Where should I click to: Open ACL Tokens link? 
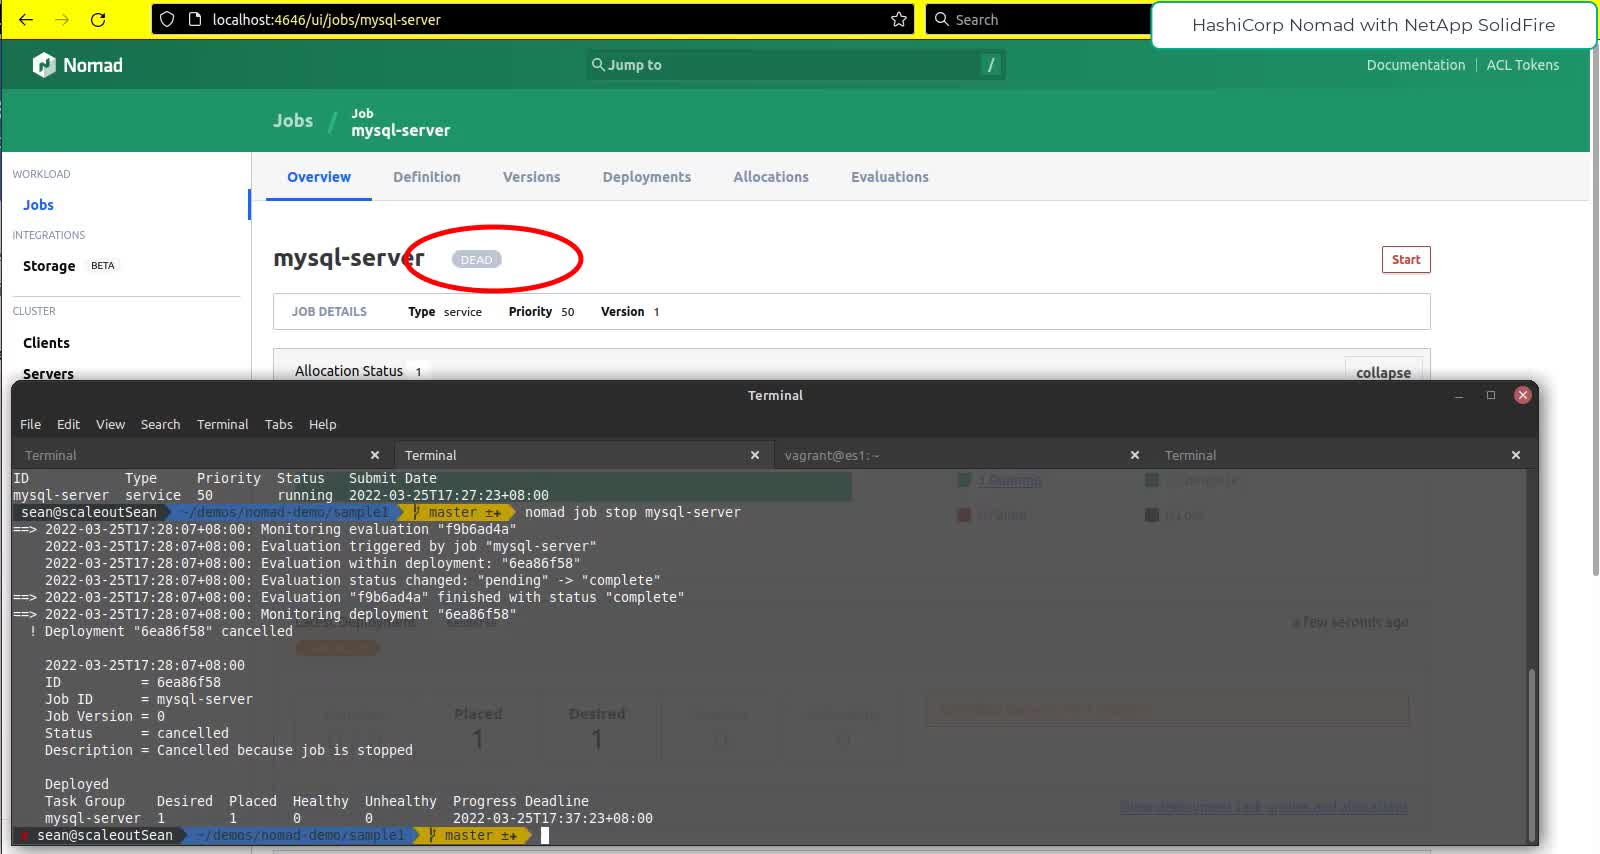1522,65
